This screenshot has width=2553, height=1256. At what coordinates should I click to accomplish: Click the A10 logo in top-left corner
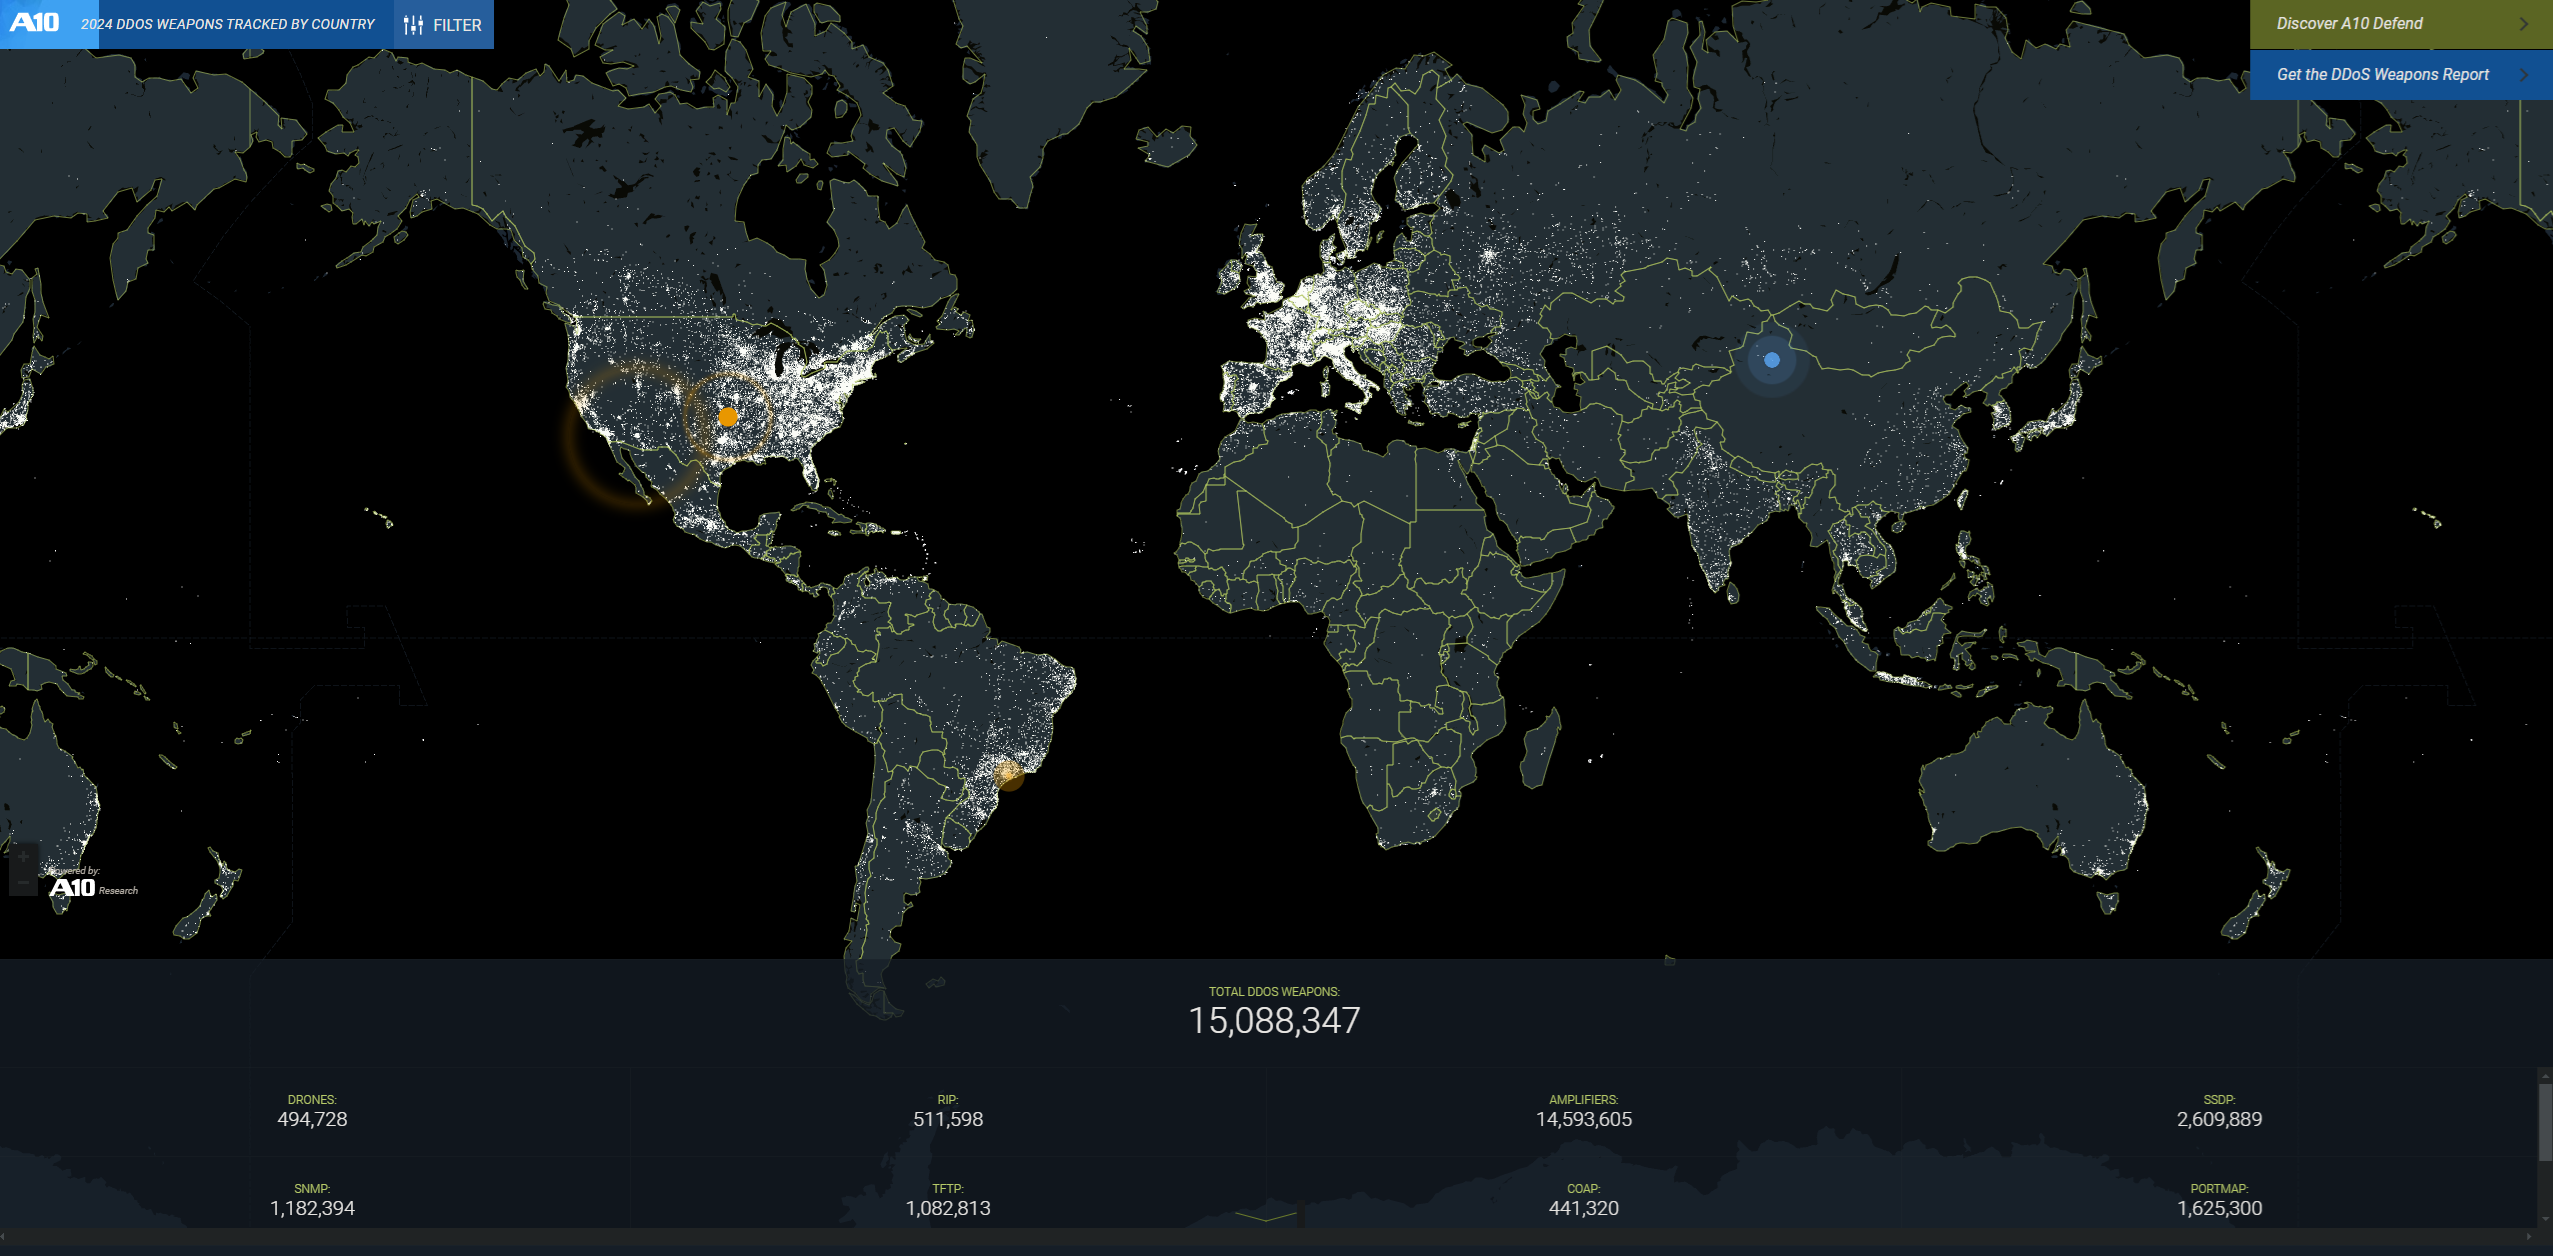click(x=35, y=23)
